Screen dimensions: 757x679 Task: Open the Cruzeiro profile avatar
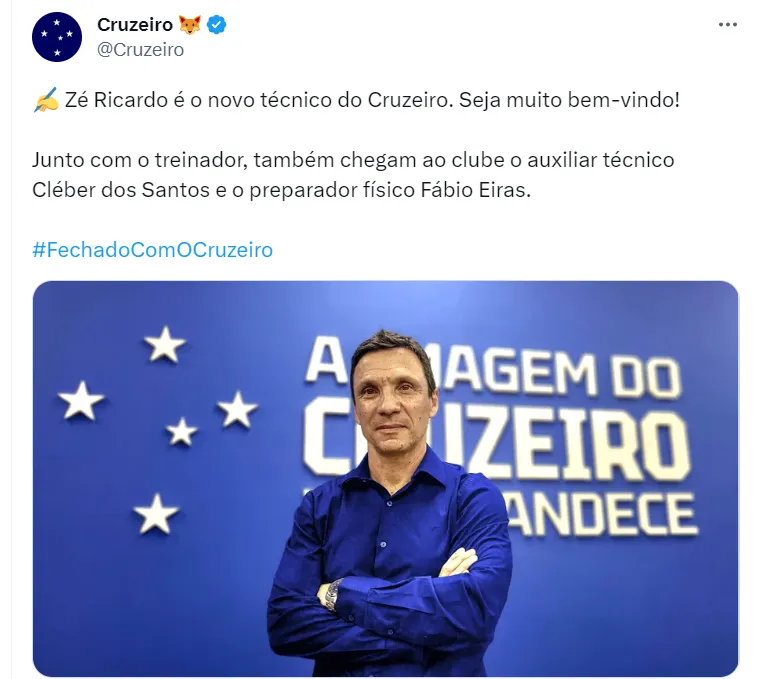coord(57,37)
